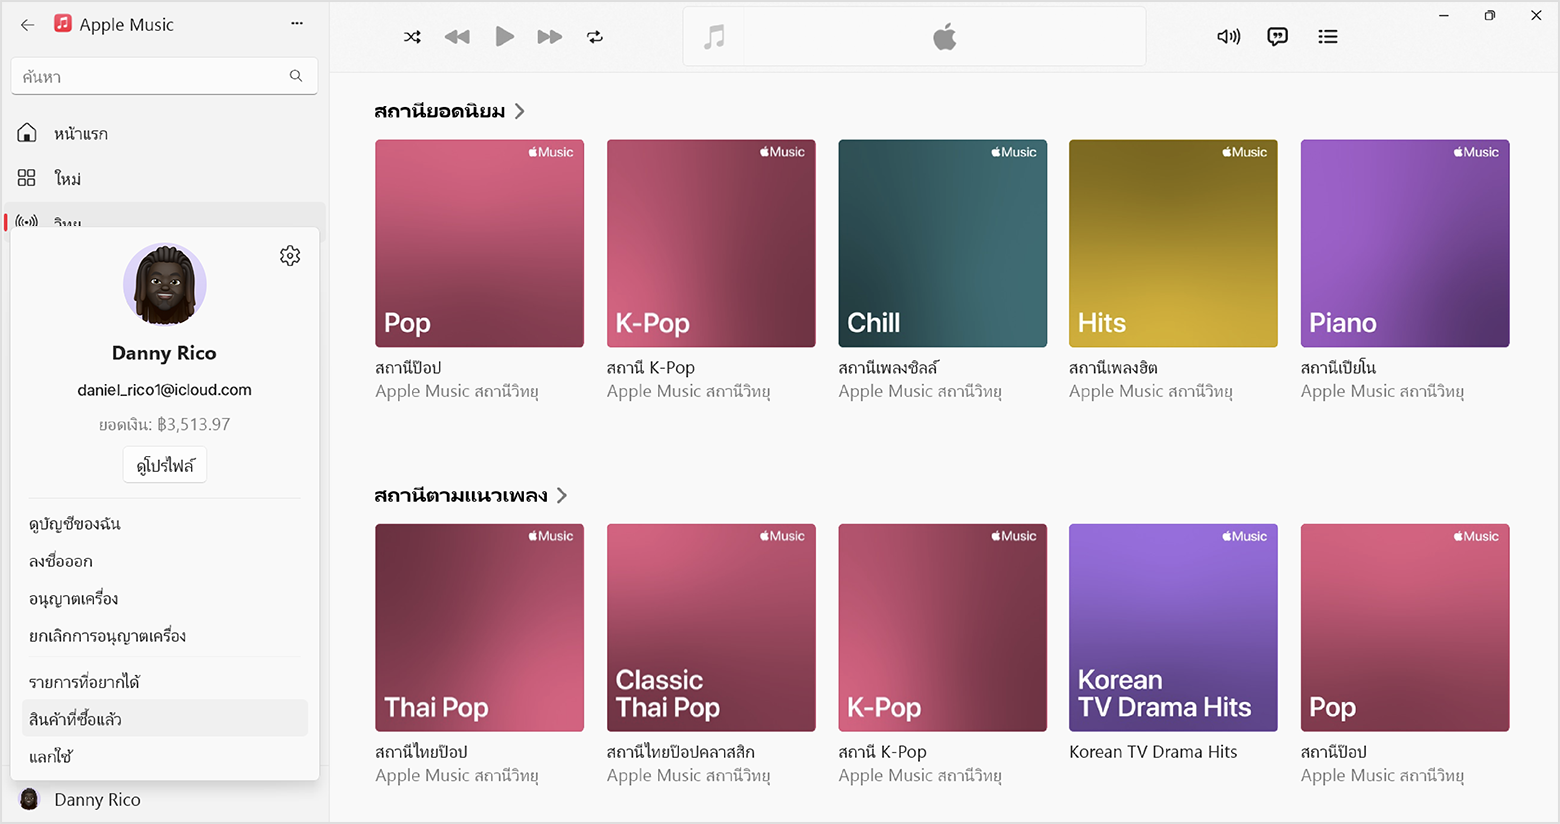Screen dimensions: 1560x824
Task: Open the K-Pop station in สถานียอดนิยม
Action: coord(711,244)
